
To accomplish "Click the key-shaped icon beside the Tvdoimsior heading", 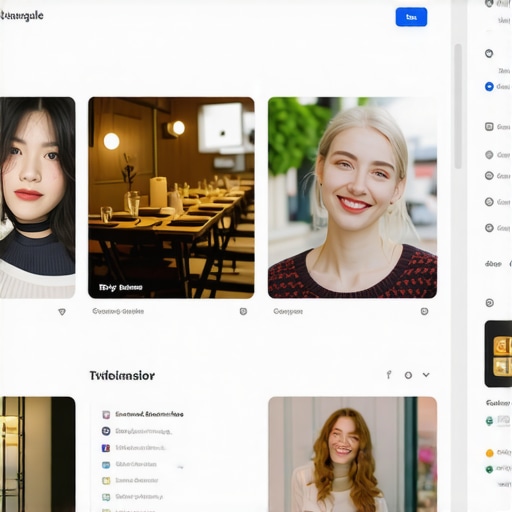I will [389, 375].
